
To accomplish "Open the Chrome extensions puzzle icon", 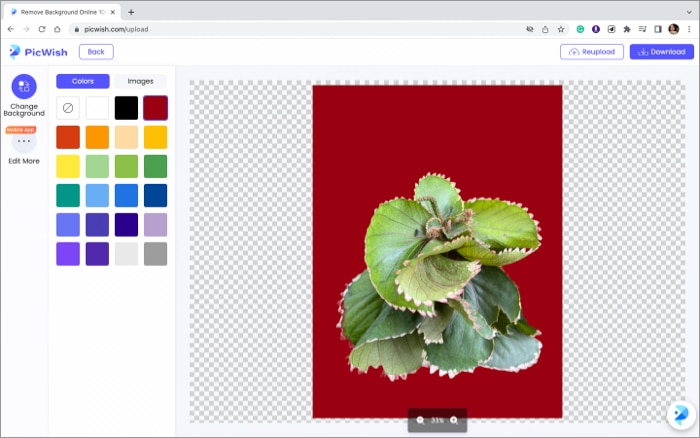I will [x=627, y=29].
